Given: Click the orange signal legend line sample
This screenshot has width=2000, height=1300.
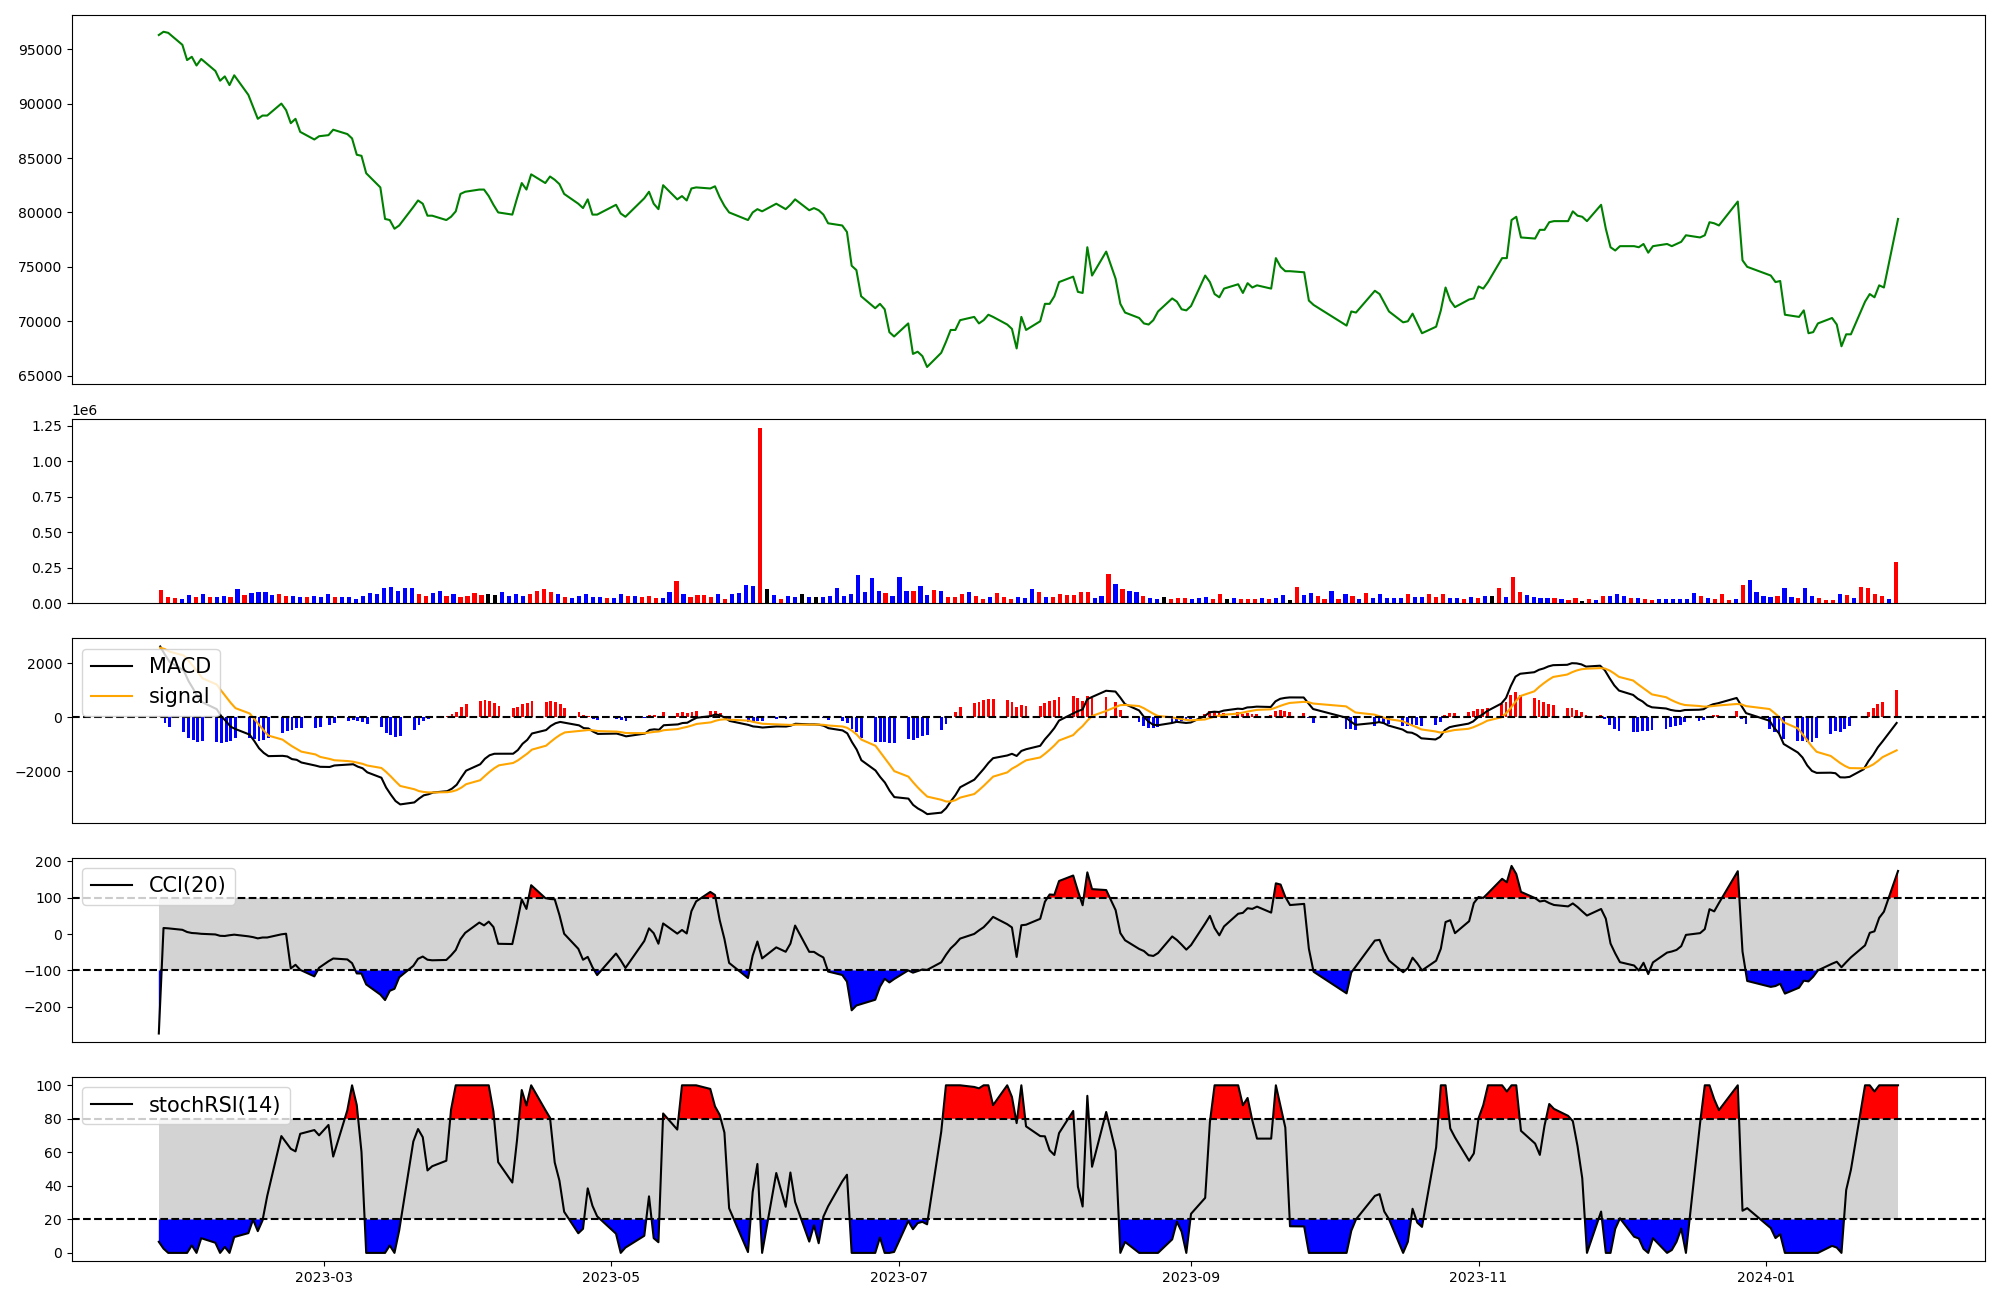Looking at the screenshot, I should tap(112, 696).
